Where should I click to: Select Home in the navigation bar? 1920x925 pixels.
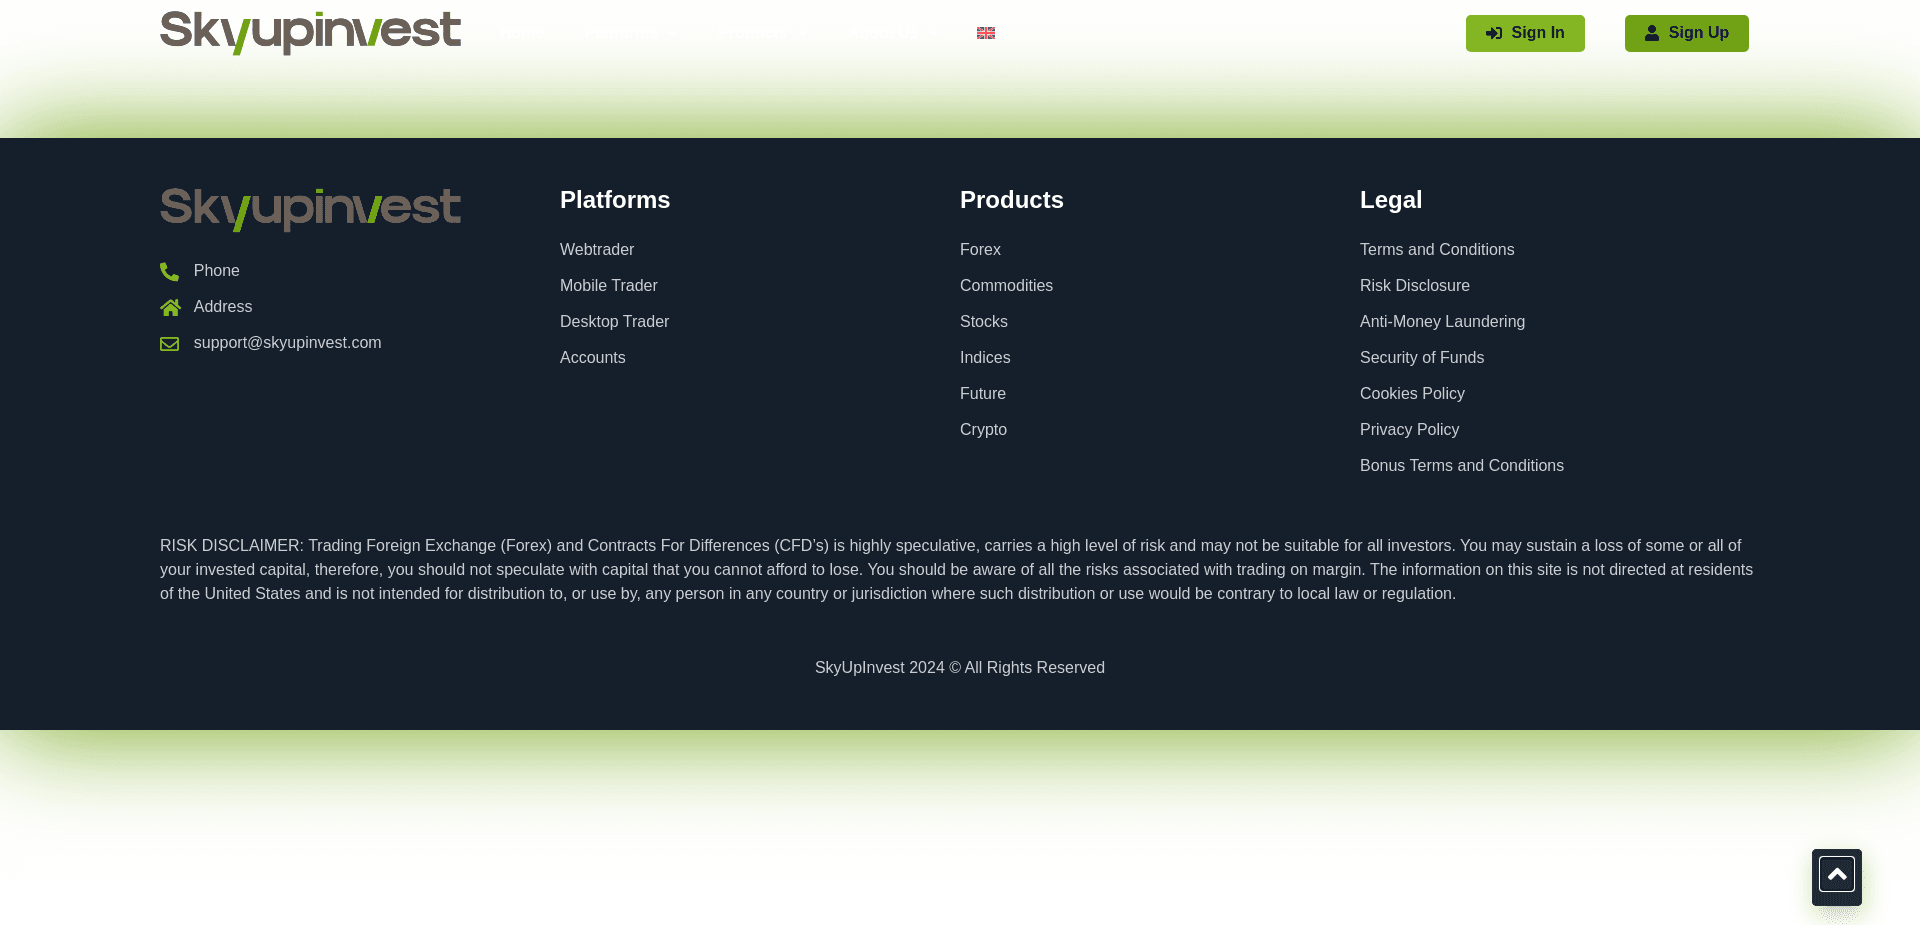pyautogui.click(x=520, y=33)
